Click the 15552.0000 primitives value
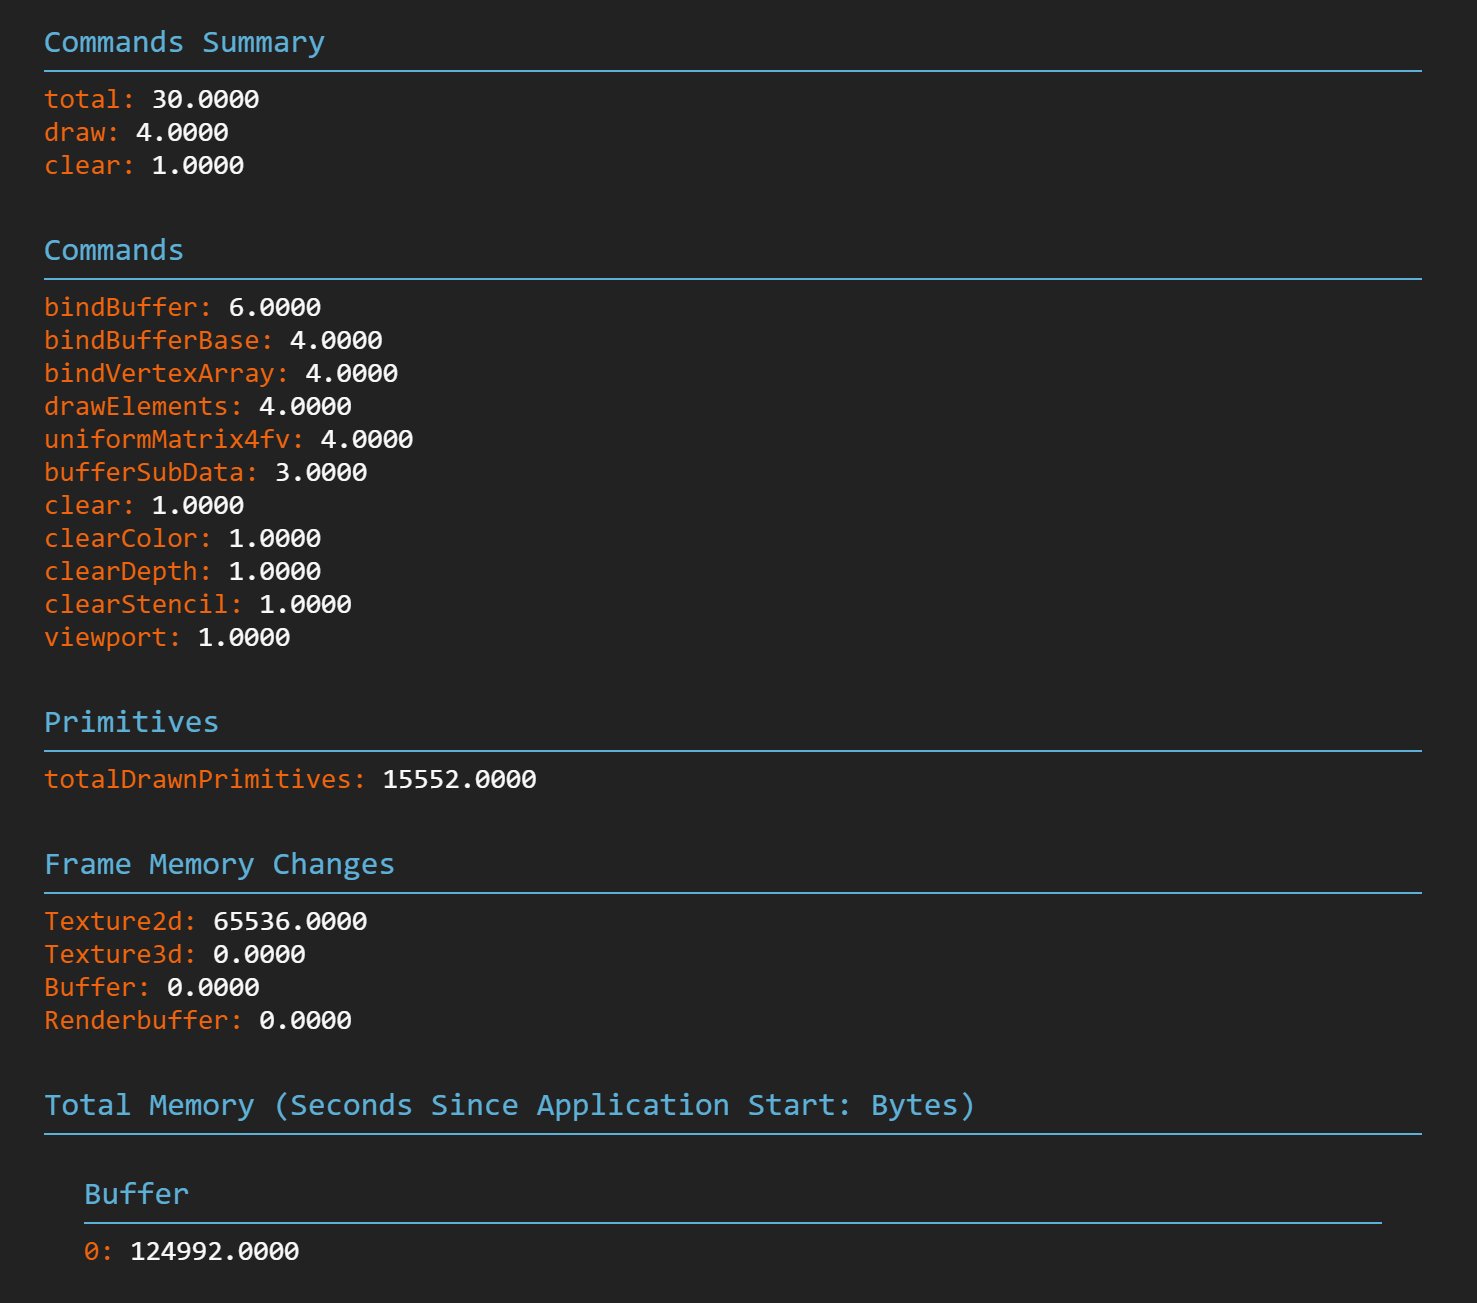 [460, 780]
